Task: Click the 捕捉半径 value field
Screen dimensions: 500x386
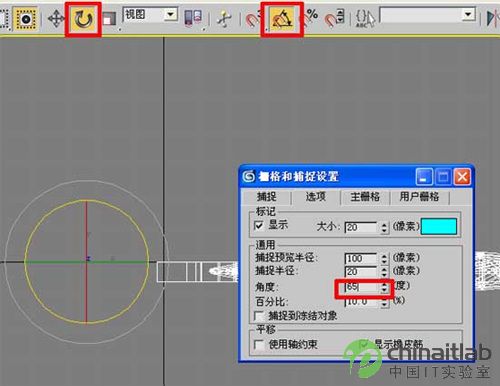Action: pyautogui.click(x=361, y=272)
